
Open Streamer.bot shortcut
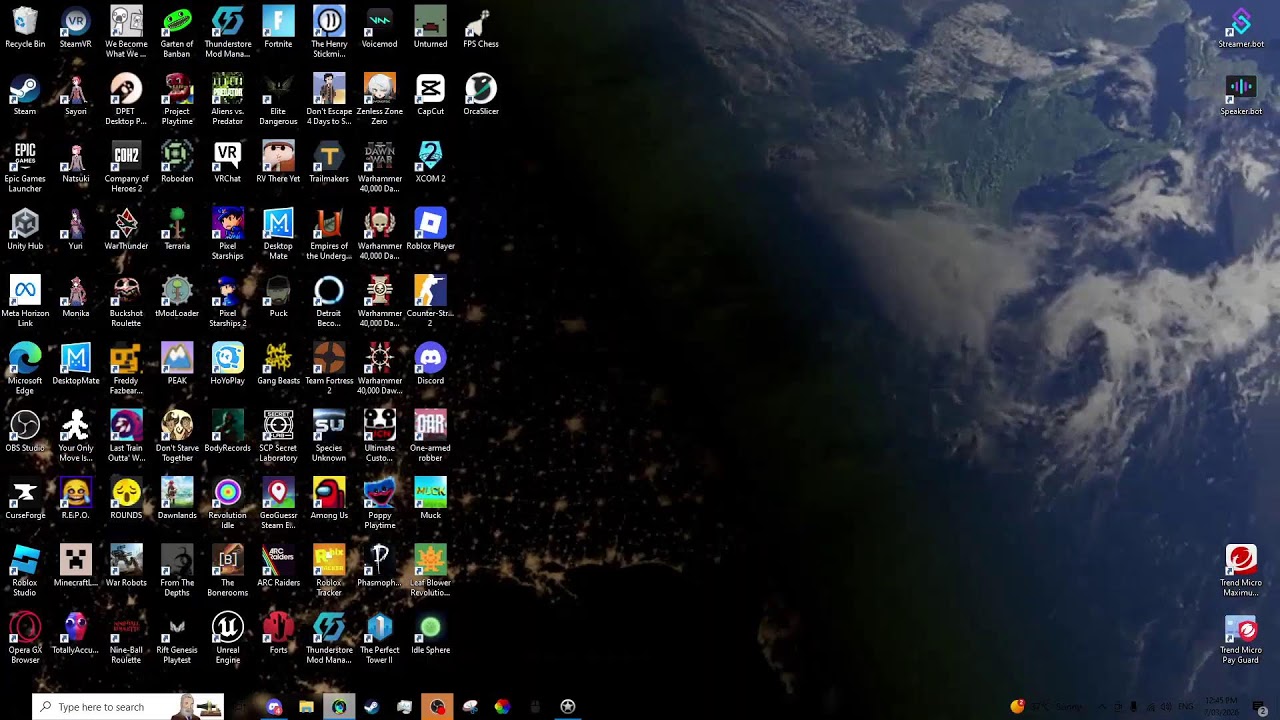[1241, 28]
